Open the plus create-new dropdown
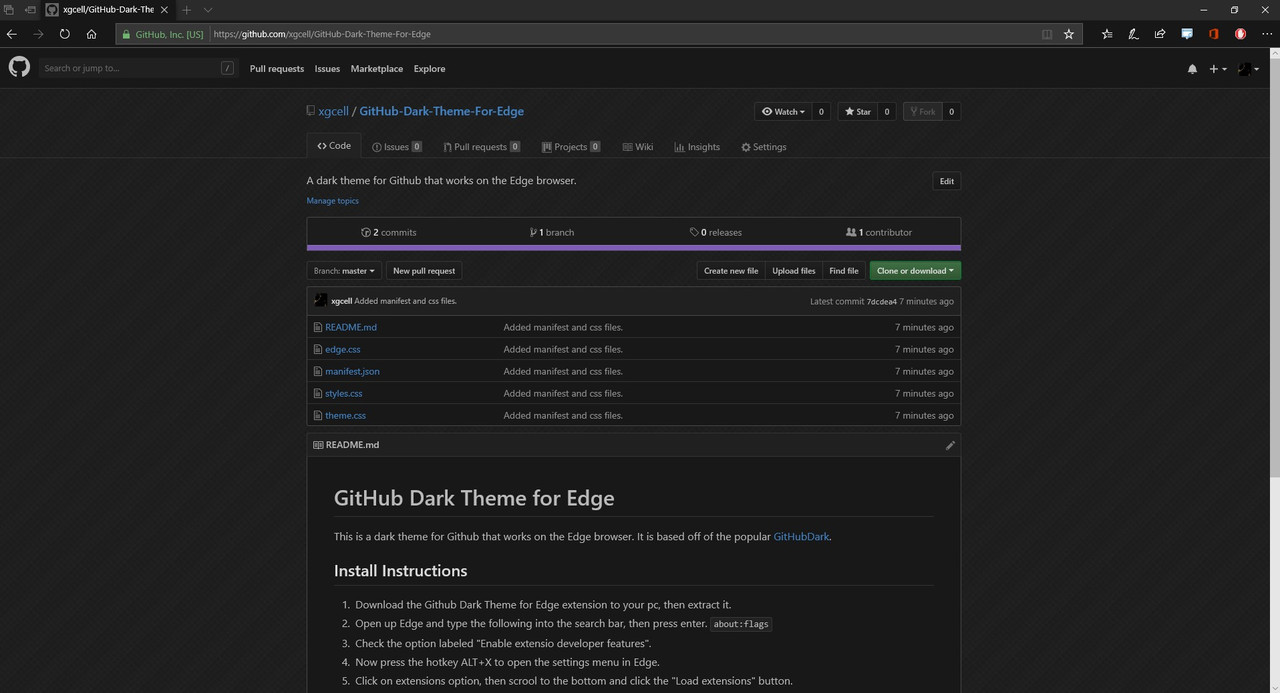The width and height of the screenshot is (1280, 693). click(x=1218, y=69)
